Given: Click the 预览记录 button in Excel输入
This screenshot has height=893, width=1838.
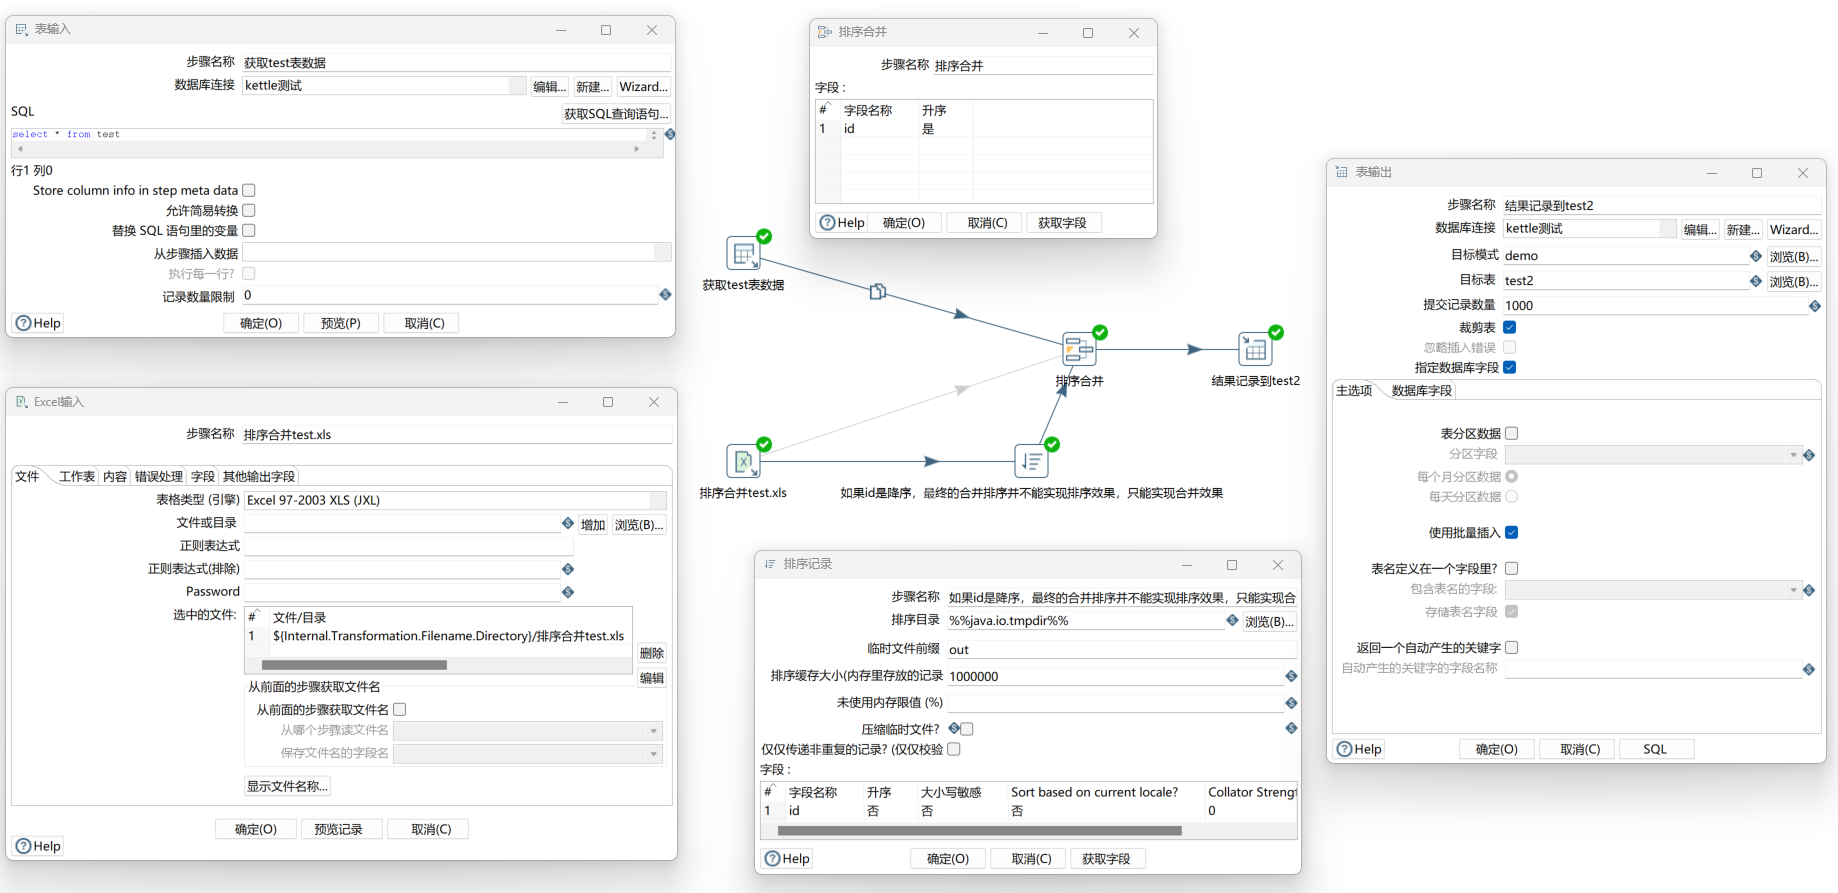Looking at the screenshot, I should pos(338,829).
